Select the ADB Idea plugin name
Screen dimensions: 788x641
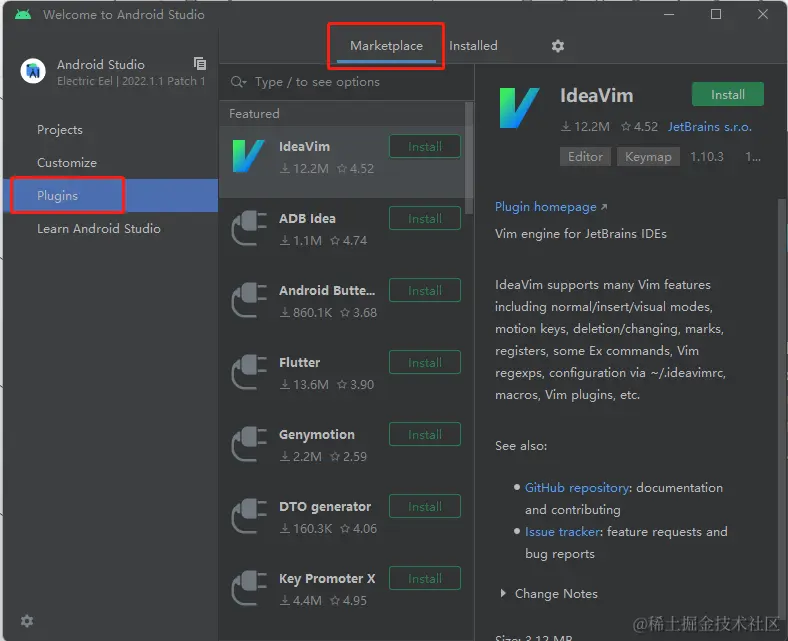307,218
